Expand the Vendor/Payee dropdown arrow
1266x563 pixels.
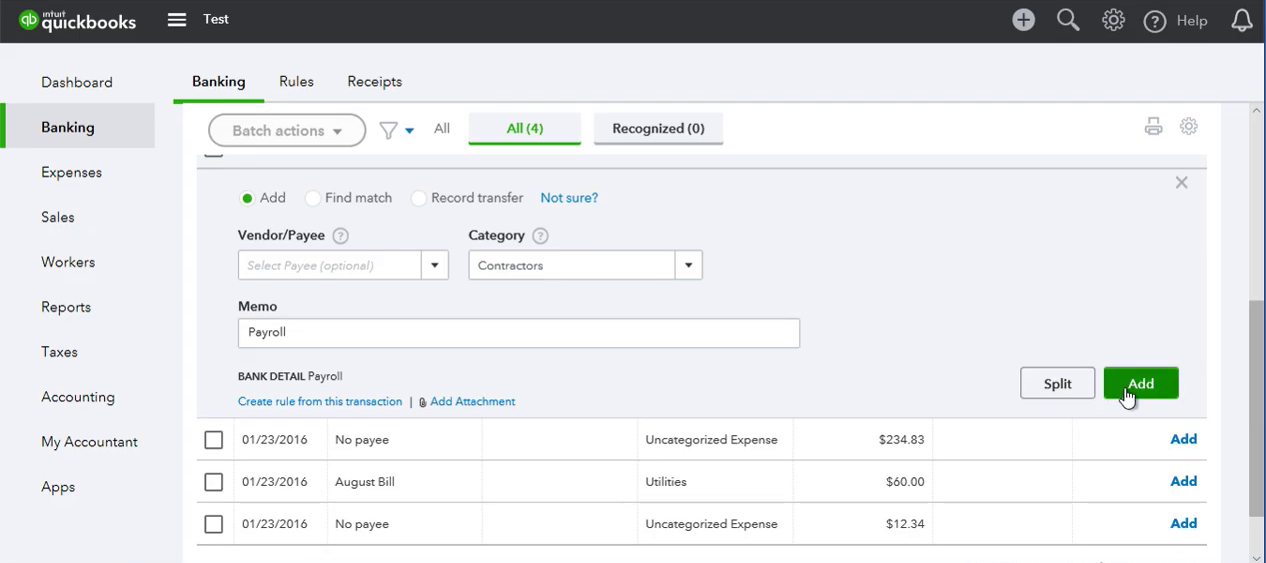point(435,265)
